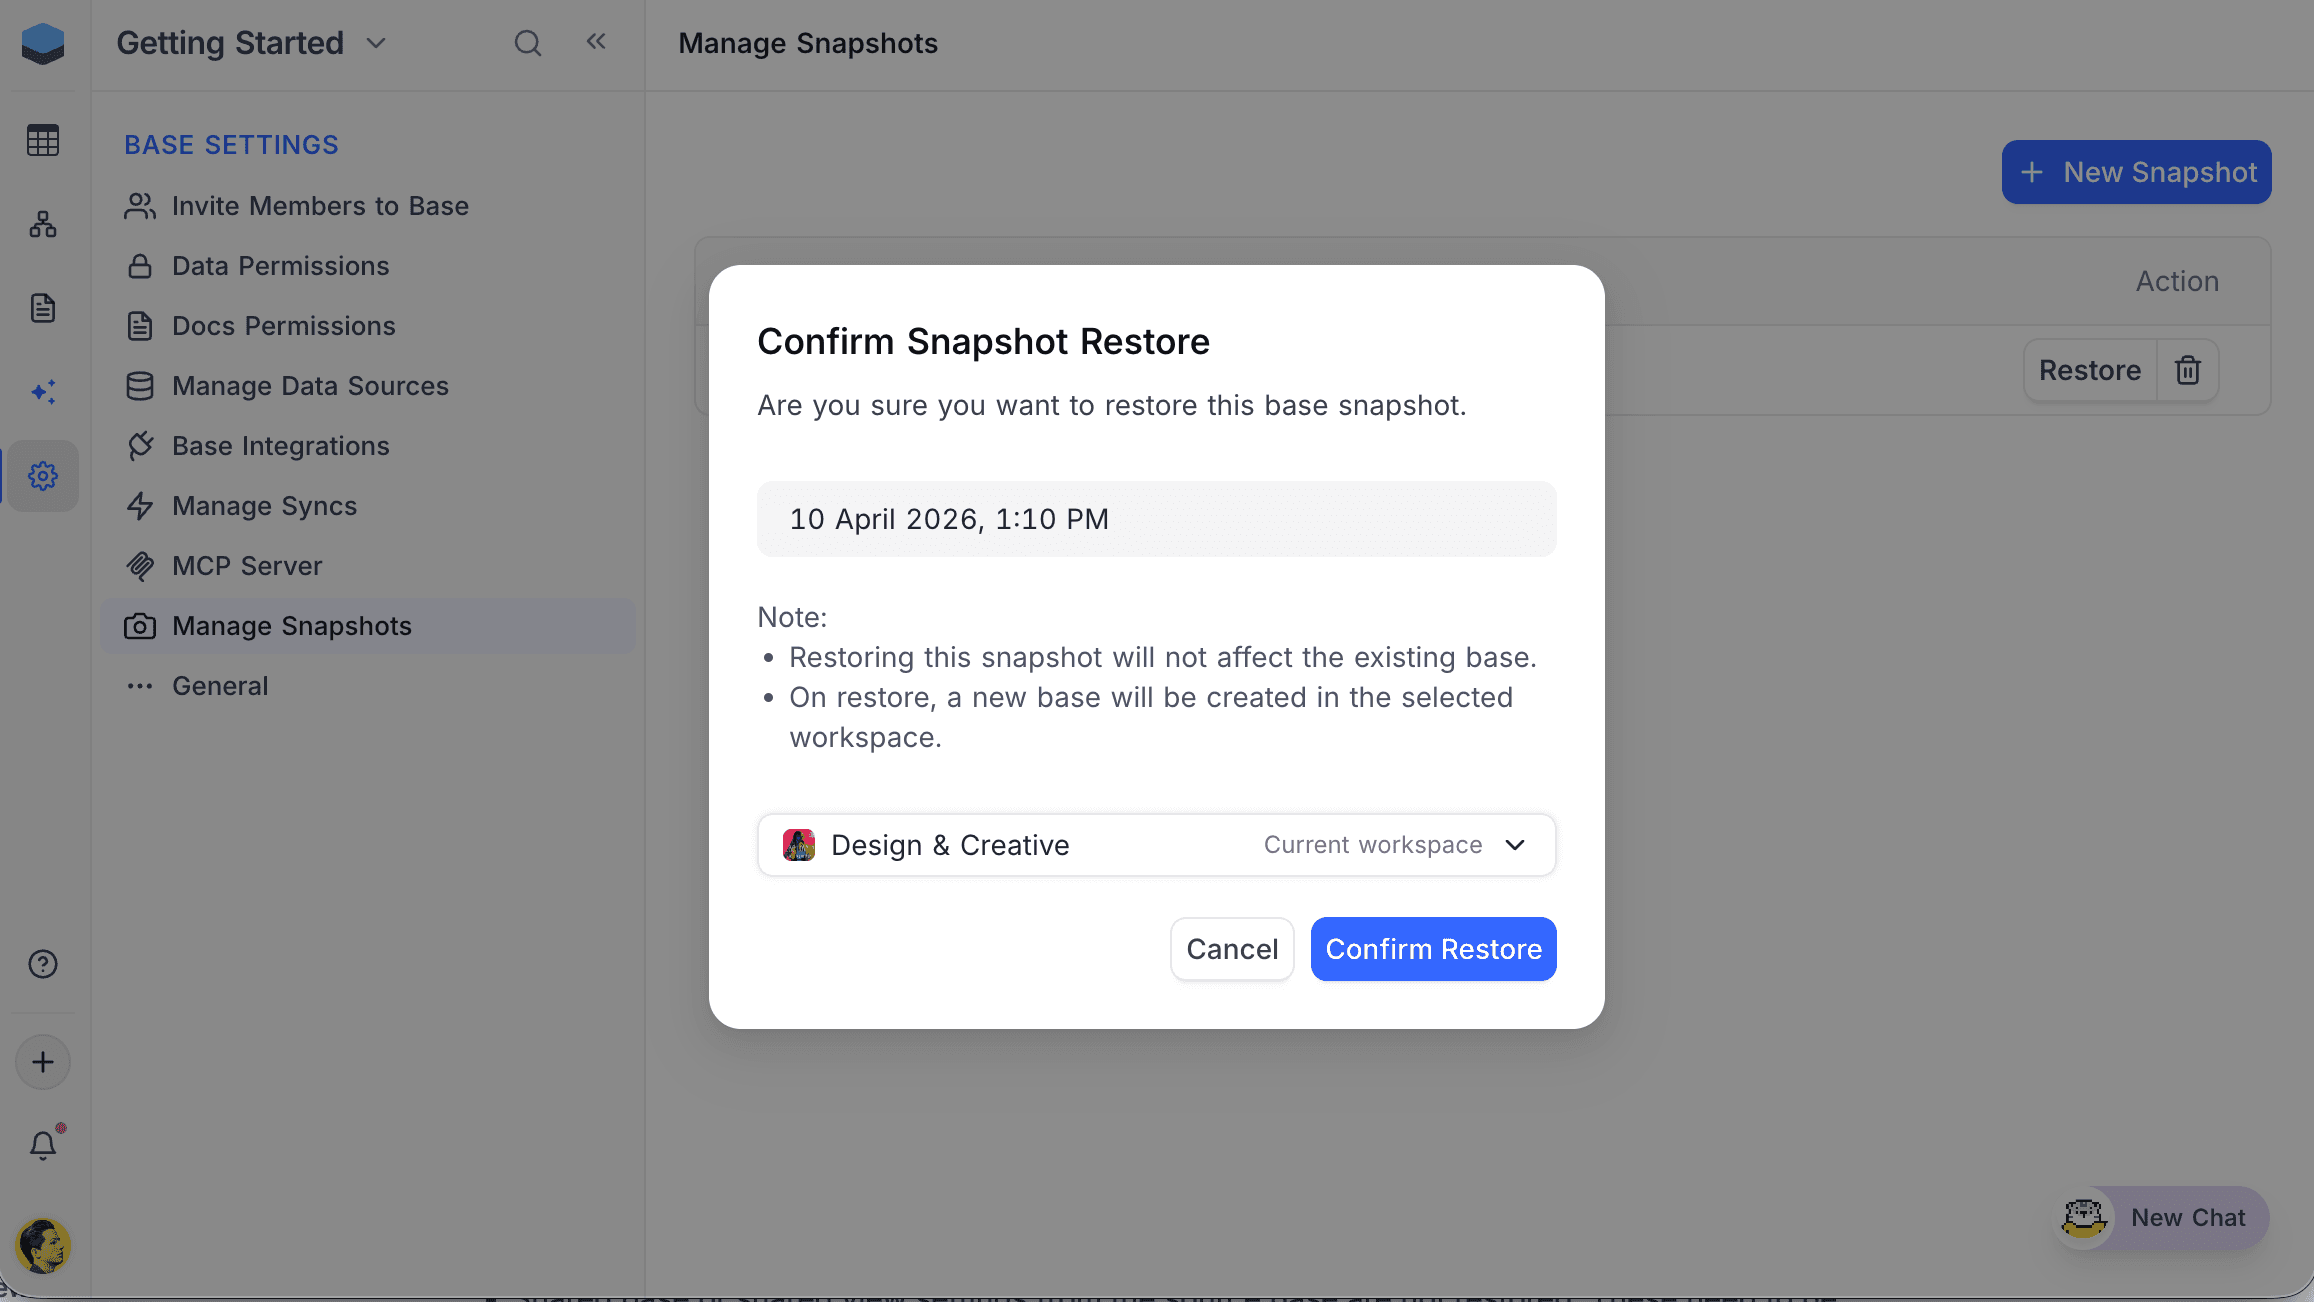Click the camera icon beside Manage Snapshots

140,626
